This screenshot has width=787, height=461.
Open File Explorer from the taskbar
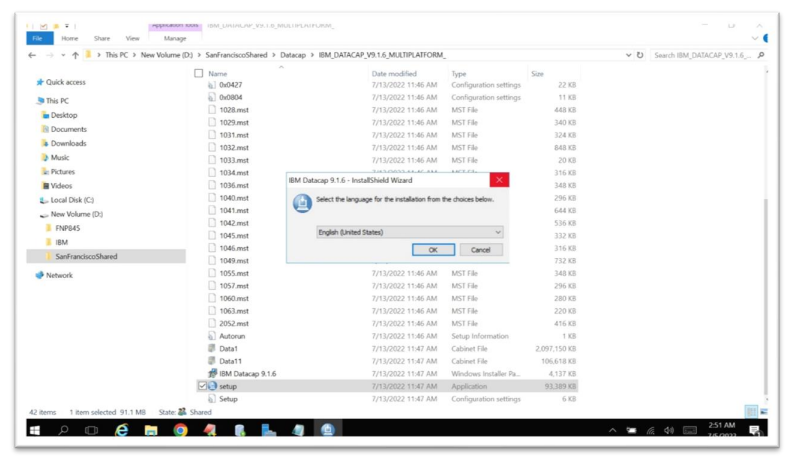click(x=151, y=430)
